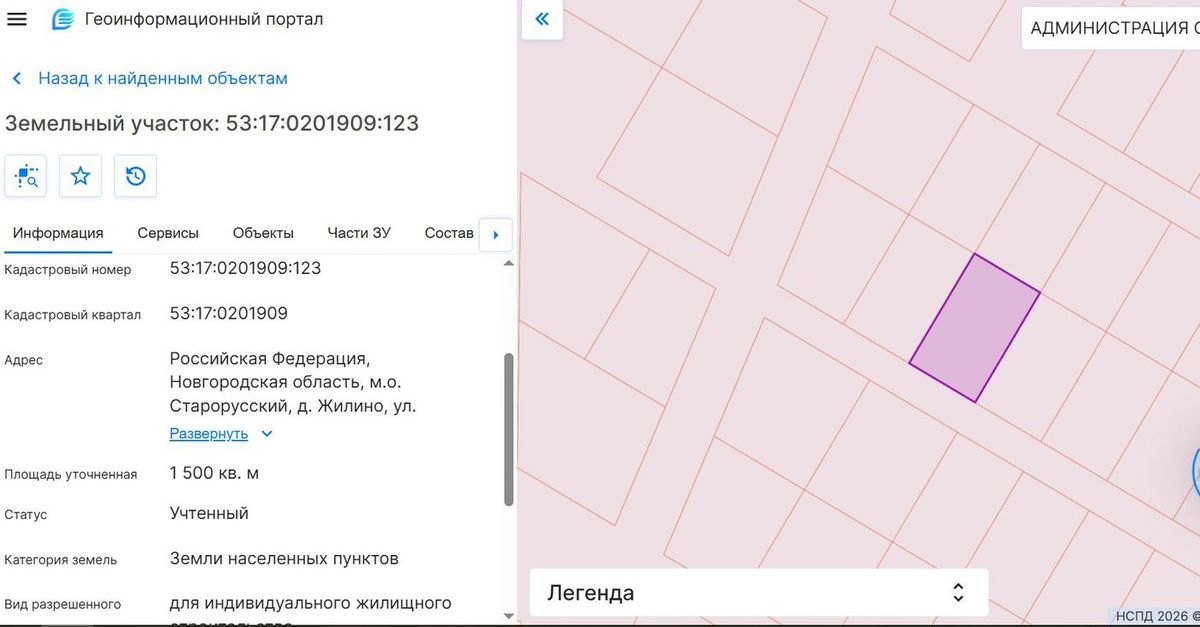
Task: Click the info panel scrollbar thumb
Action: click(x=508, y=429)
